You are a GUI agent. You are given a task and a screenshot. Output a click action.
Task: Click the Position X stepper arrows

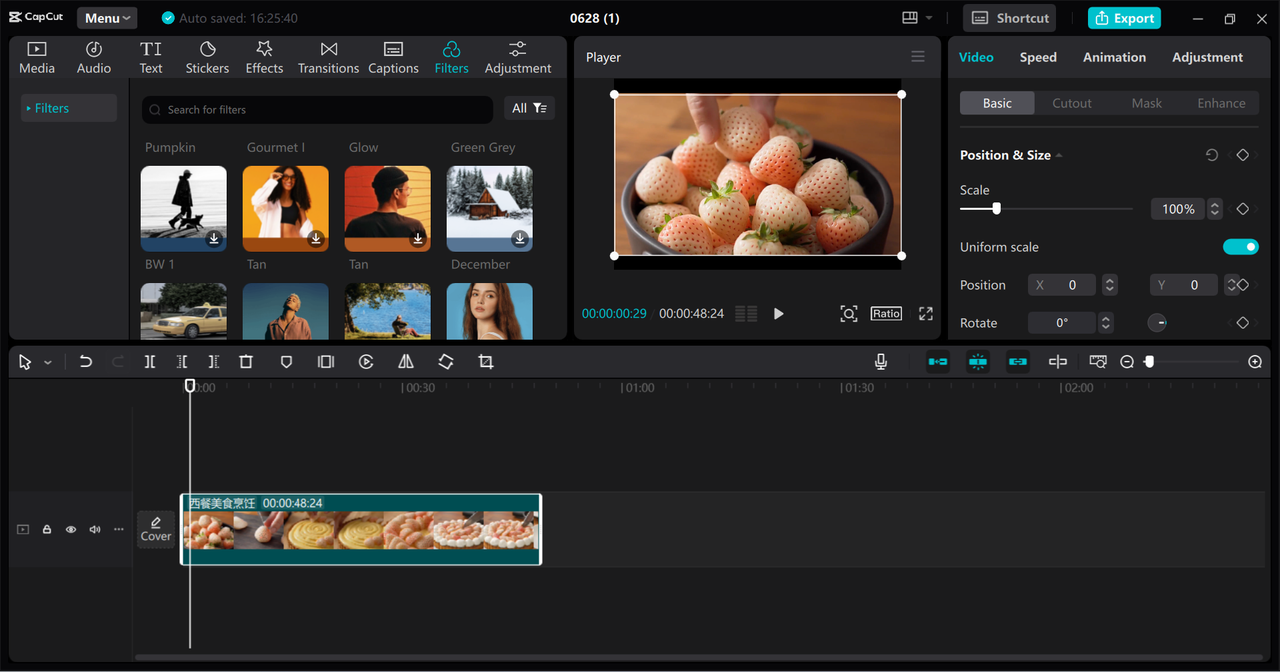click(1109, 285)
